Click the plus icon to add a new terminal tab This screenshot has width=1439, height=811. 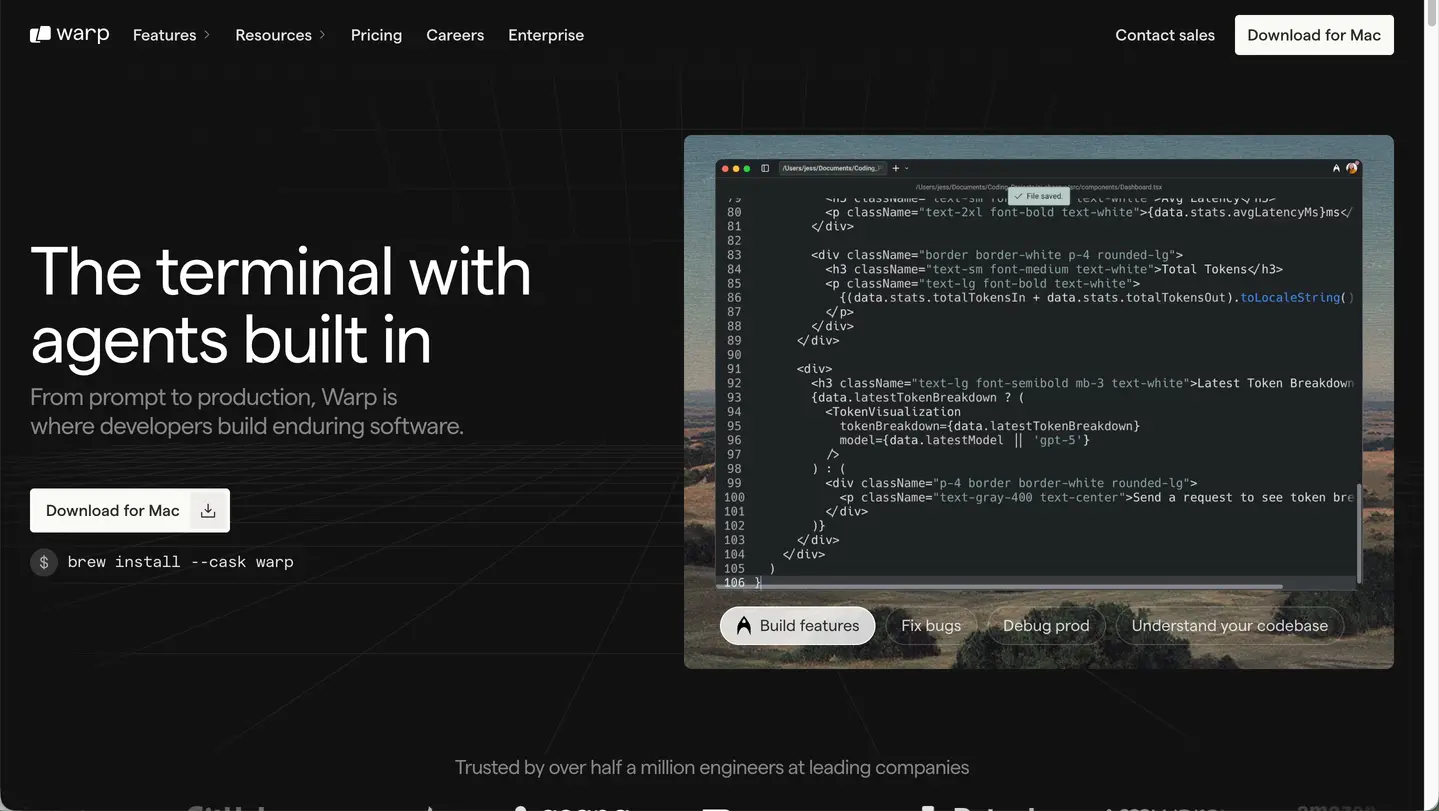click(896, 168)
